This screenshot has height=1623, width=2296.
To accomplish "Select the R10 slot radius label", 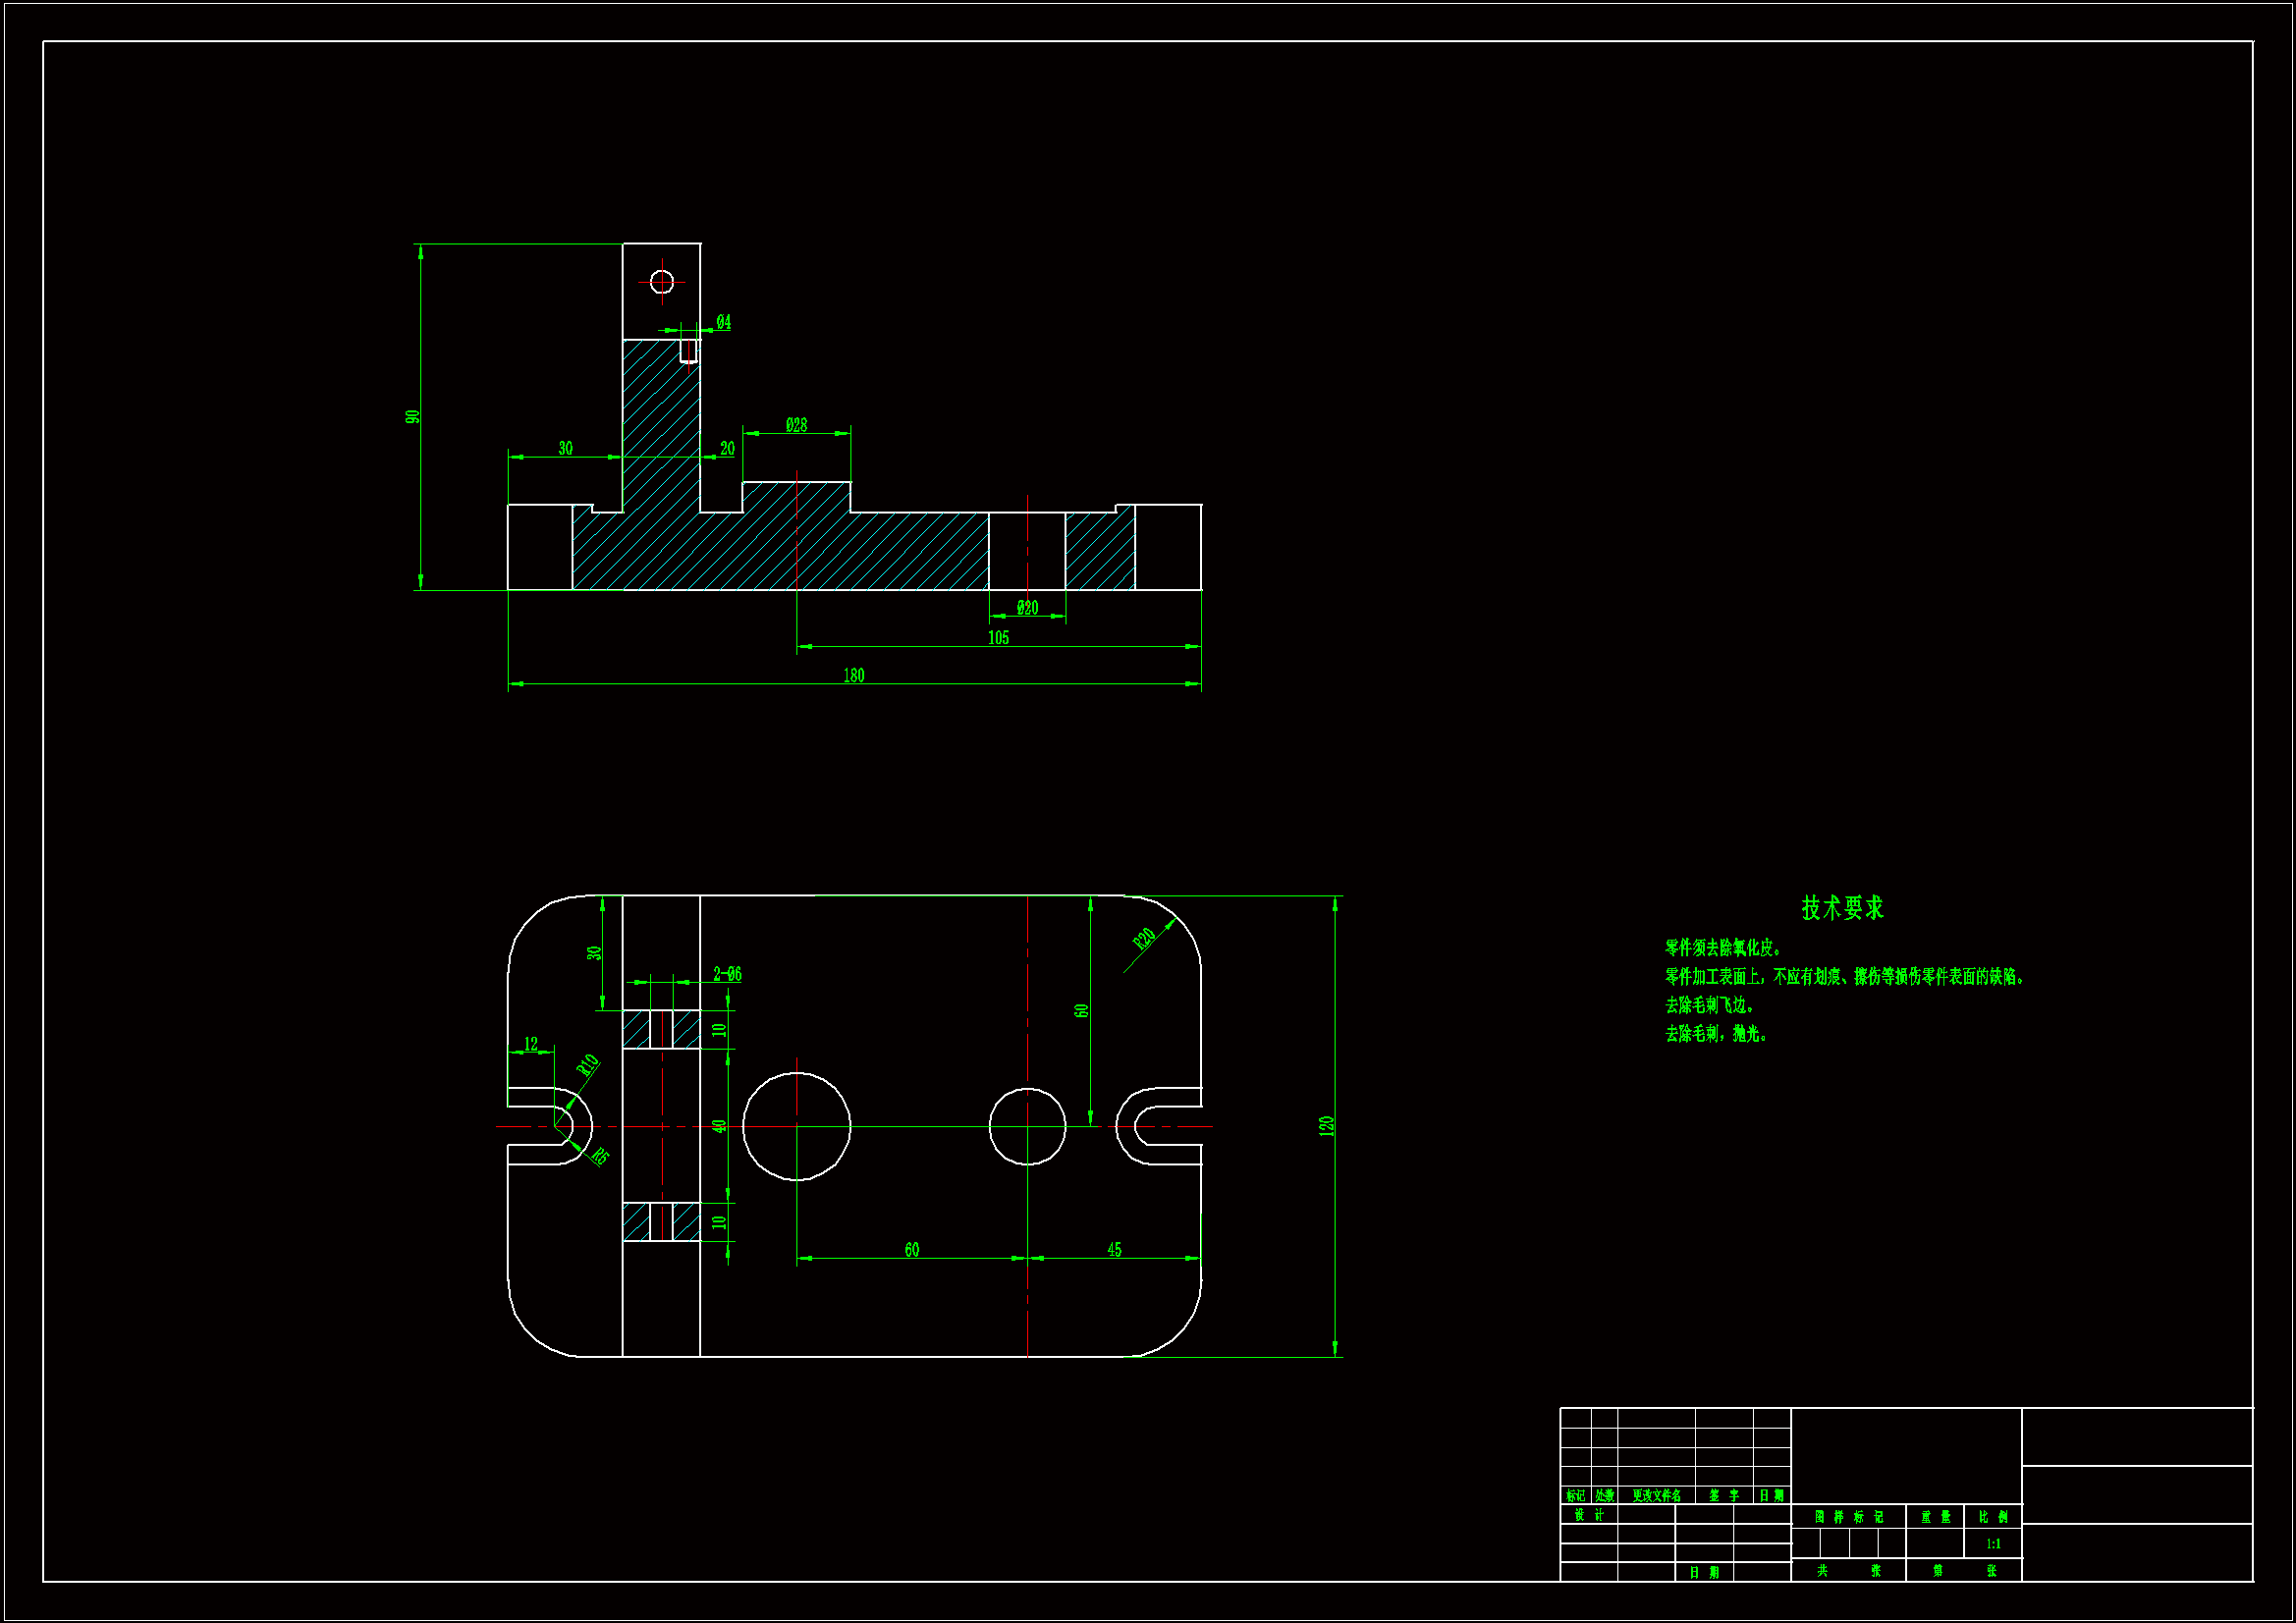I will coord(588,1065).
